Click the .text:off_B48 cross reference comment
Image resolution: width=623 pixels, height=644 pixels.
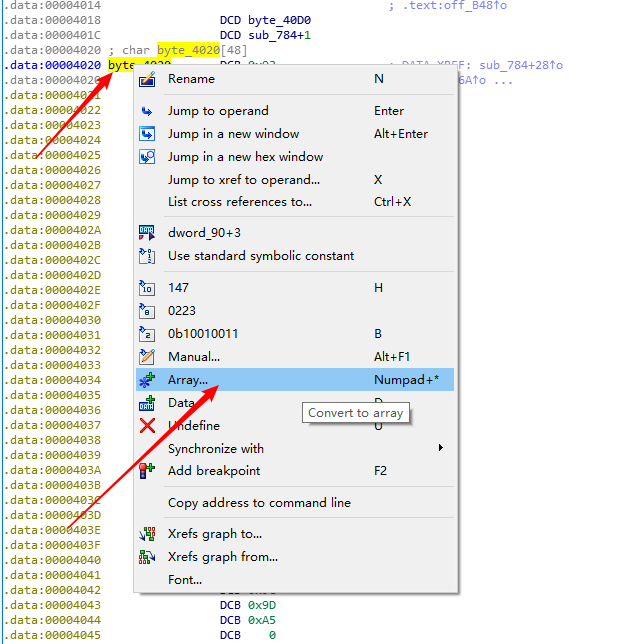tap(454, 5)
